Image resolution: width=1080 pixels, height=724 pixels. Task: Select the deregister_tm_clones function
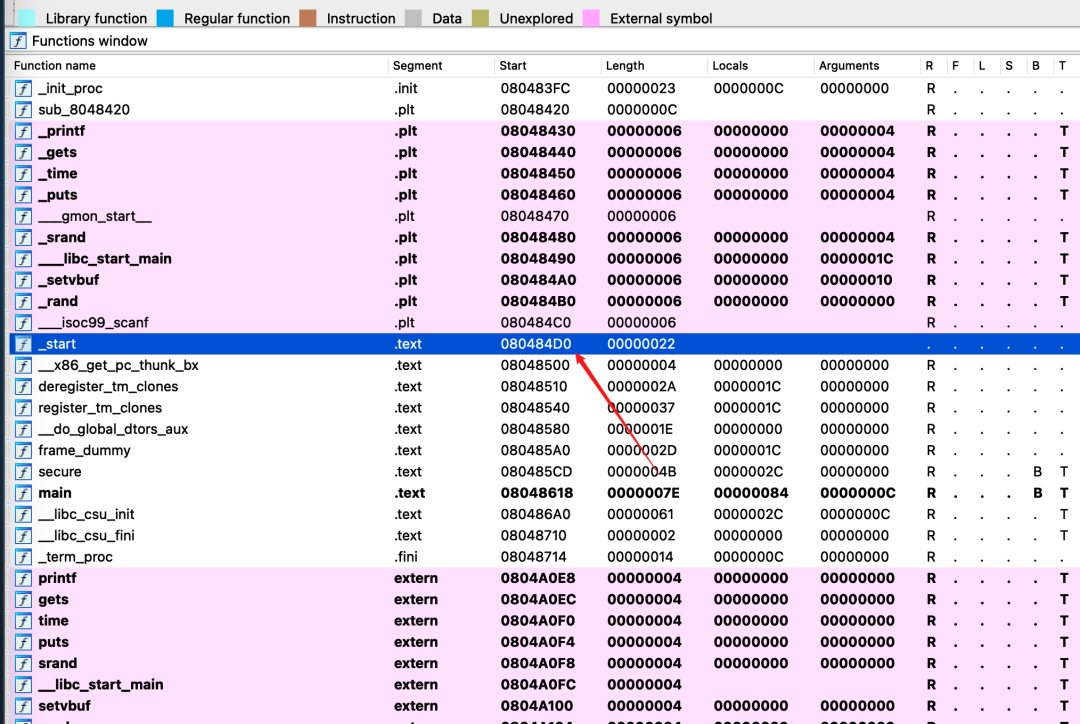pyautogui.click(x=108, y=387)
